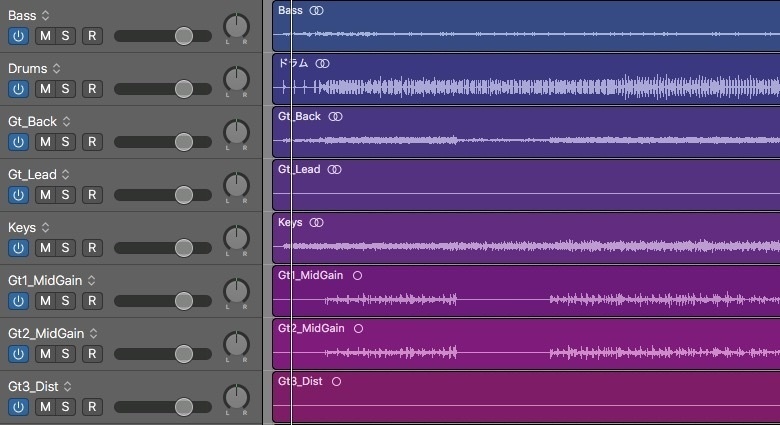Click the Keys track pan knob

236,238
